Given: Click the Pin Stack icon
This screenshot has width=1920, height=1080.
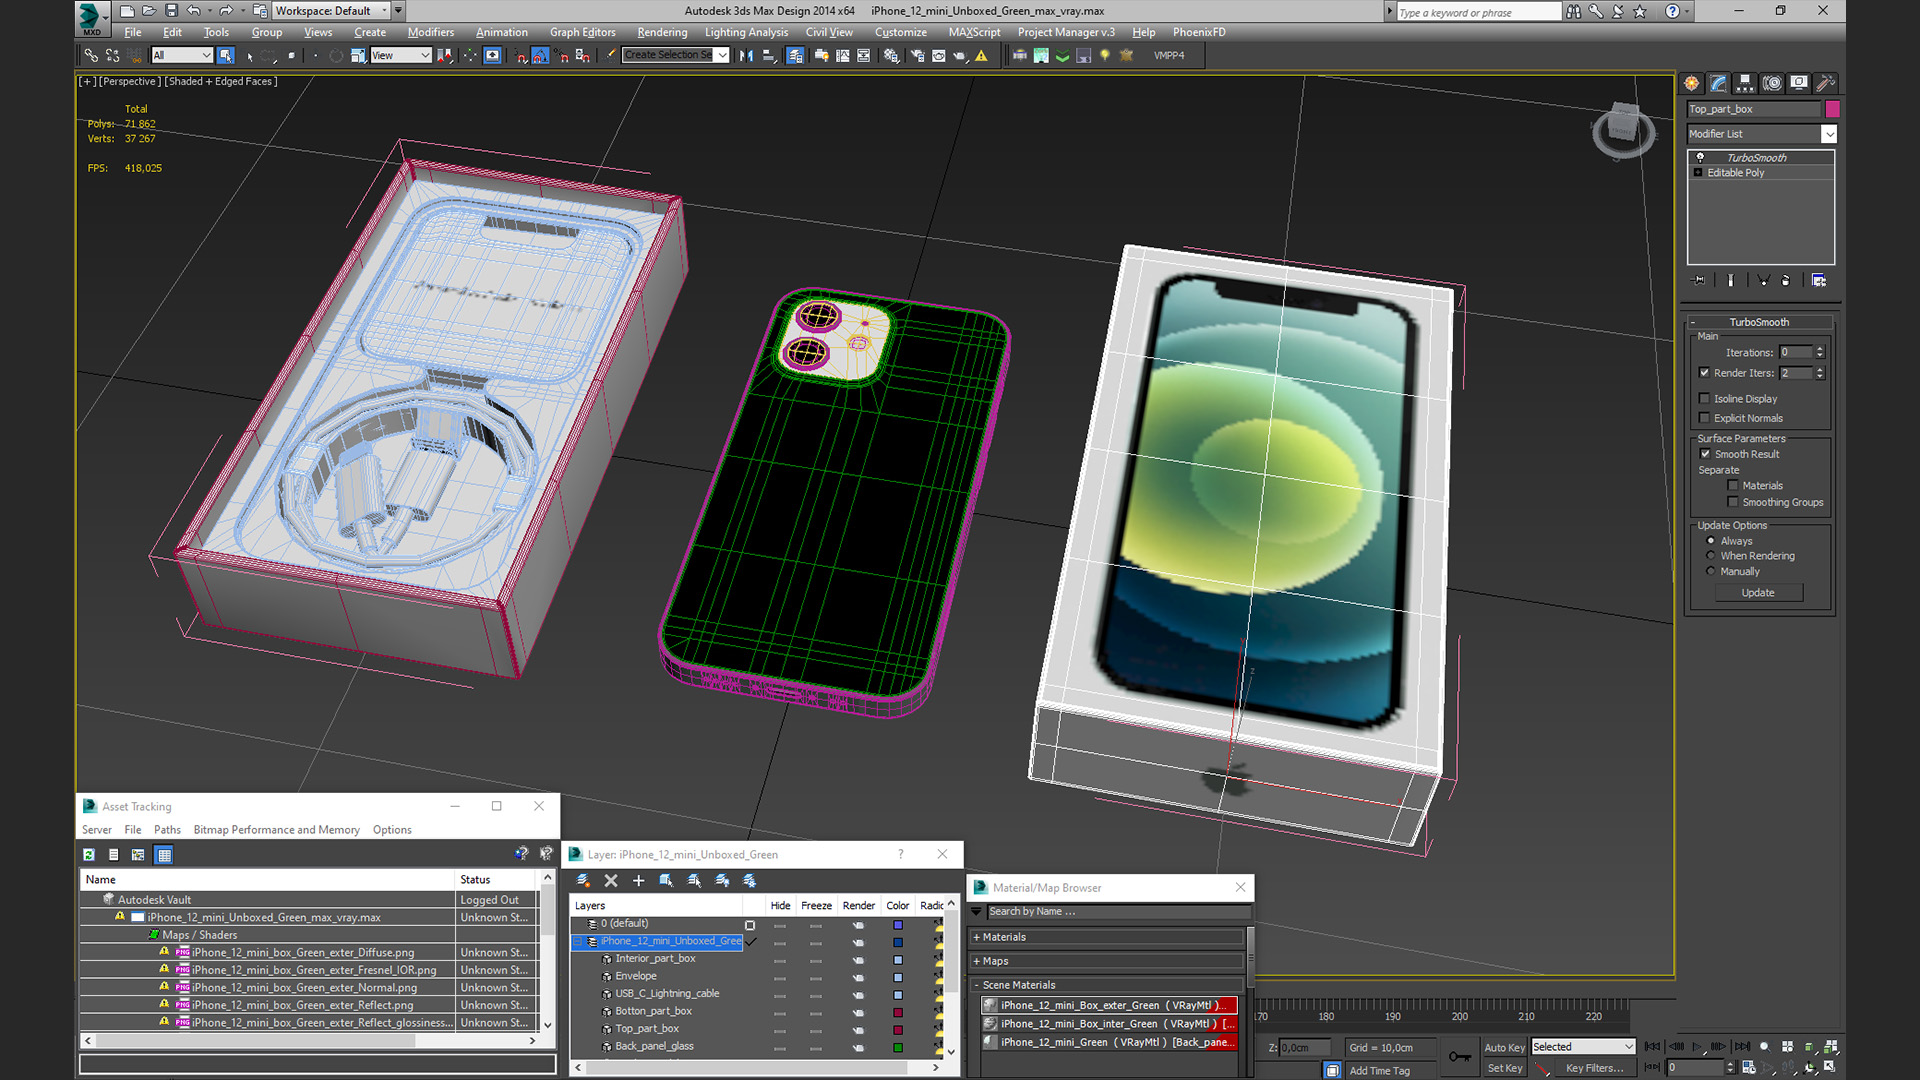Looking at the screenshot, I should tap(1698, 280).
